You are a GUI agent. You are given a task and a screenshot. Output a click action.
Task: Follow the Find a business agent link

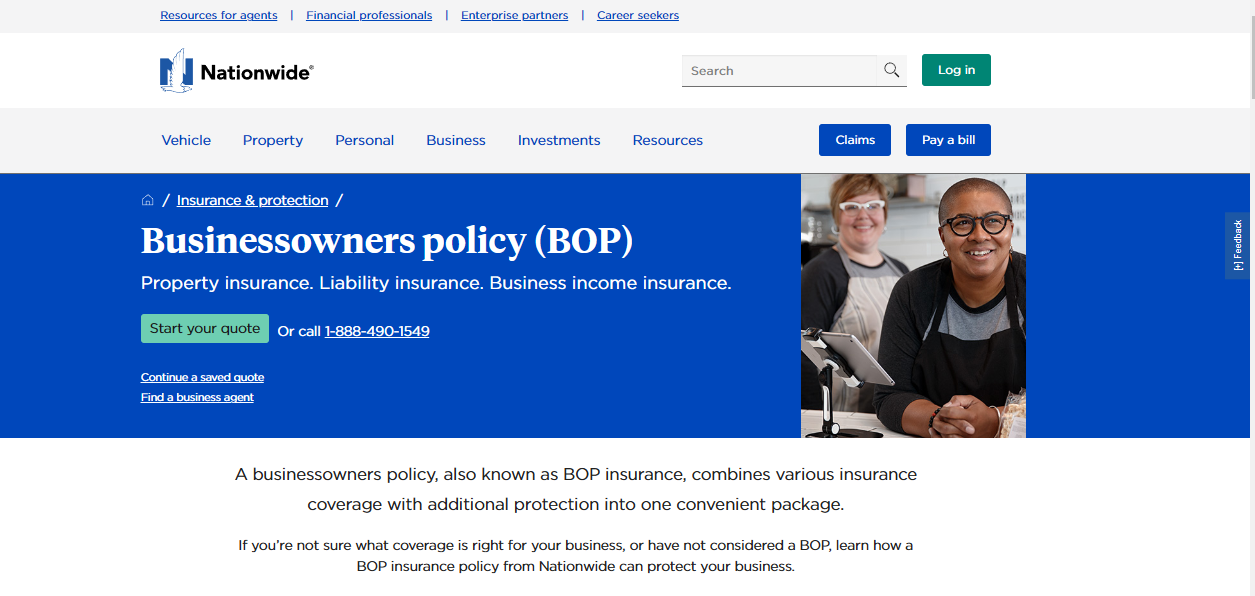[x=197, y=397]
